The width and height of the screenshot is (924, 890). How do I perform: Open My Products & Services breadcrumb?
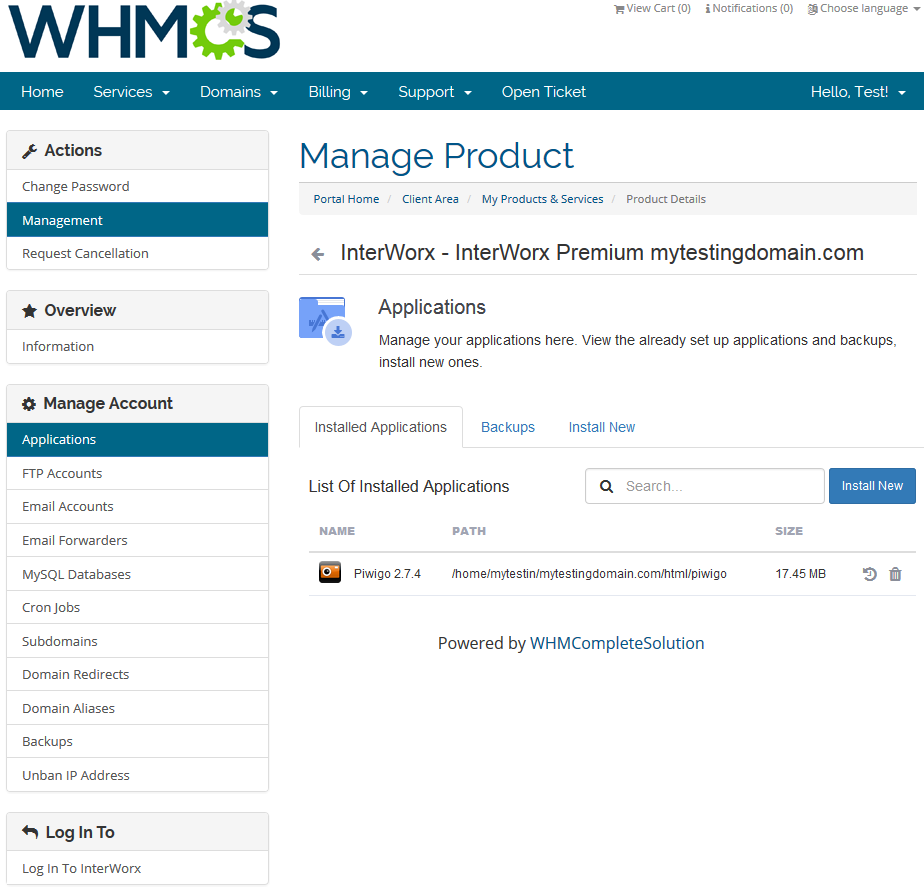(542, 199)
